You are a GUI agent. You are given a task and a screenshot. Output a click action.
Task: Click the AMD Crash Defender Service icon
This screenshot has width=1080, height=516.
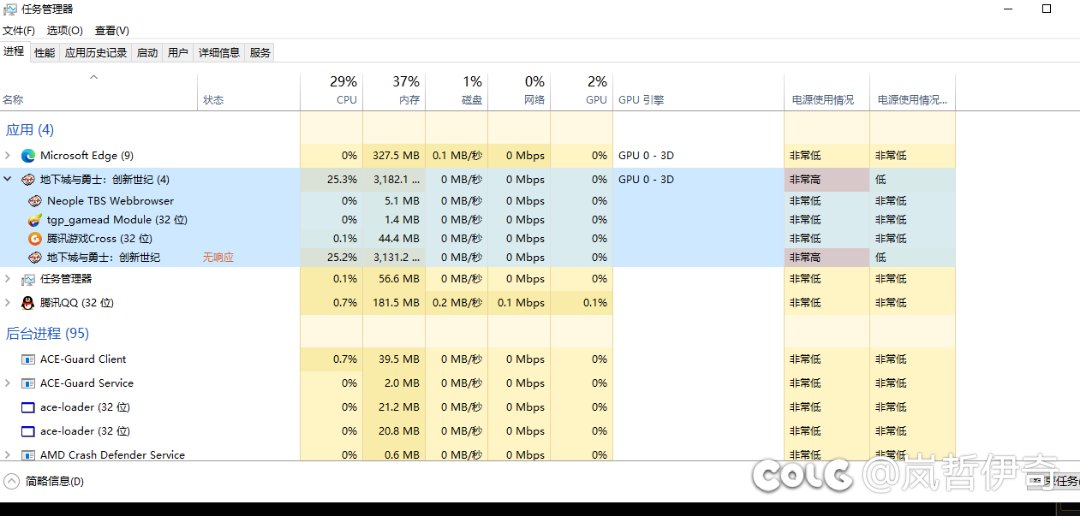click(x=28, y=455)
